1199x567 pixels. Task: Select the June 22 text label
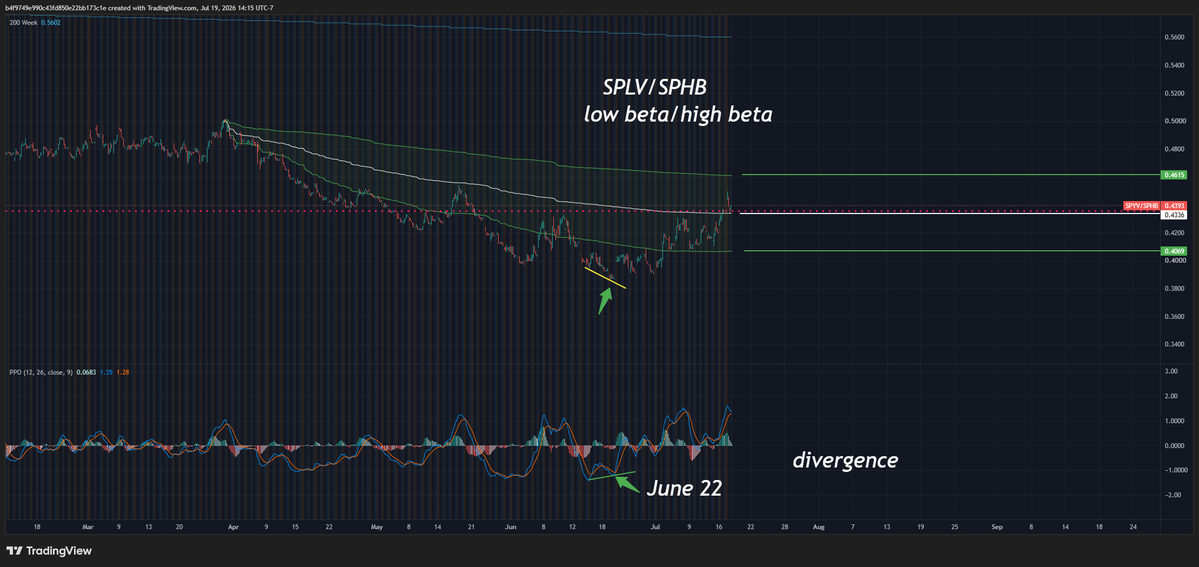[x=684, y=488]
